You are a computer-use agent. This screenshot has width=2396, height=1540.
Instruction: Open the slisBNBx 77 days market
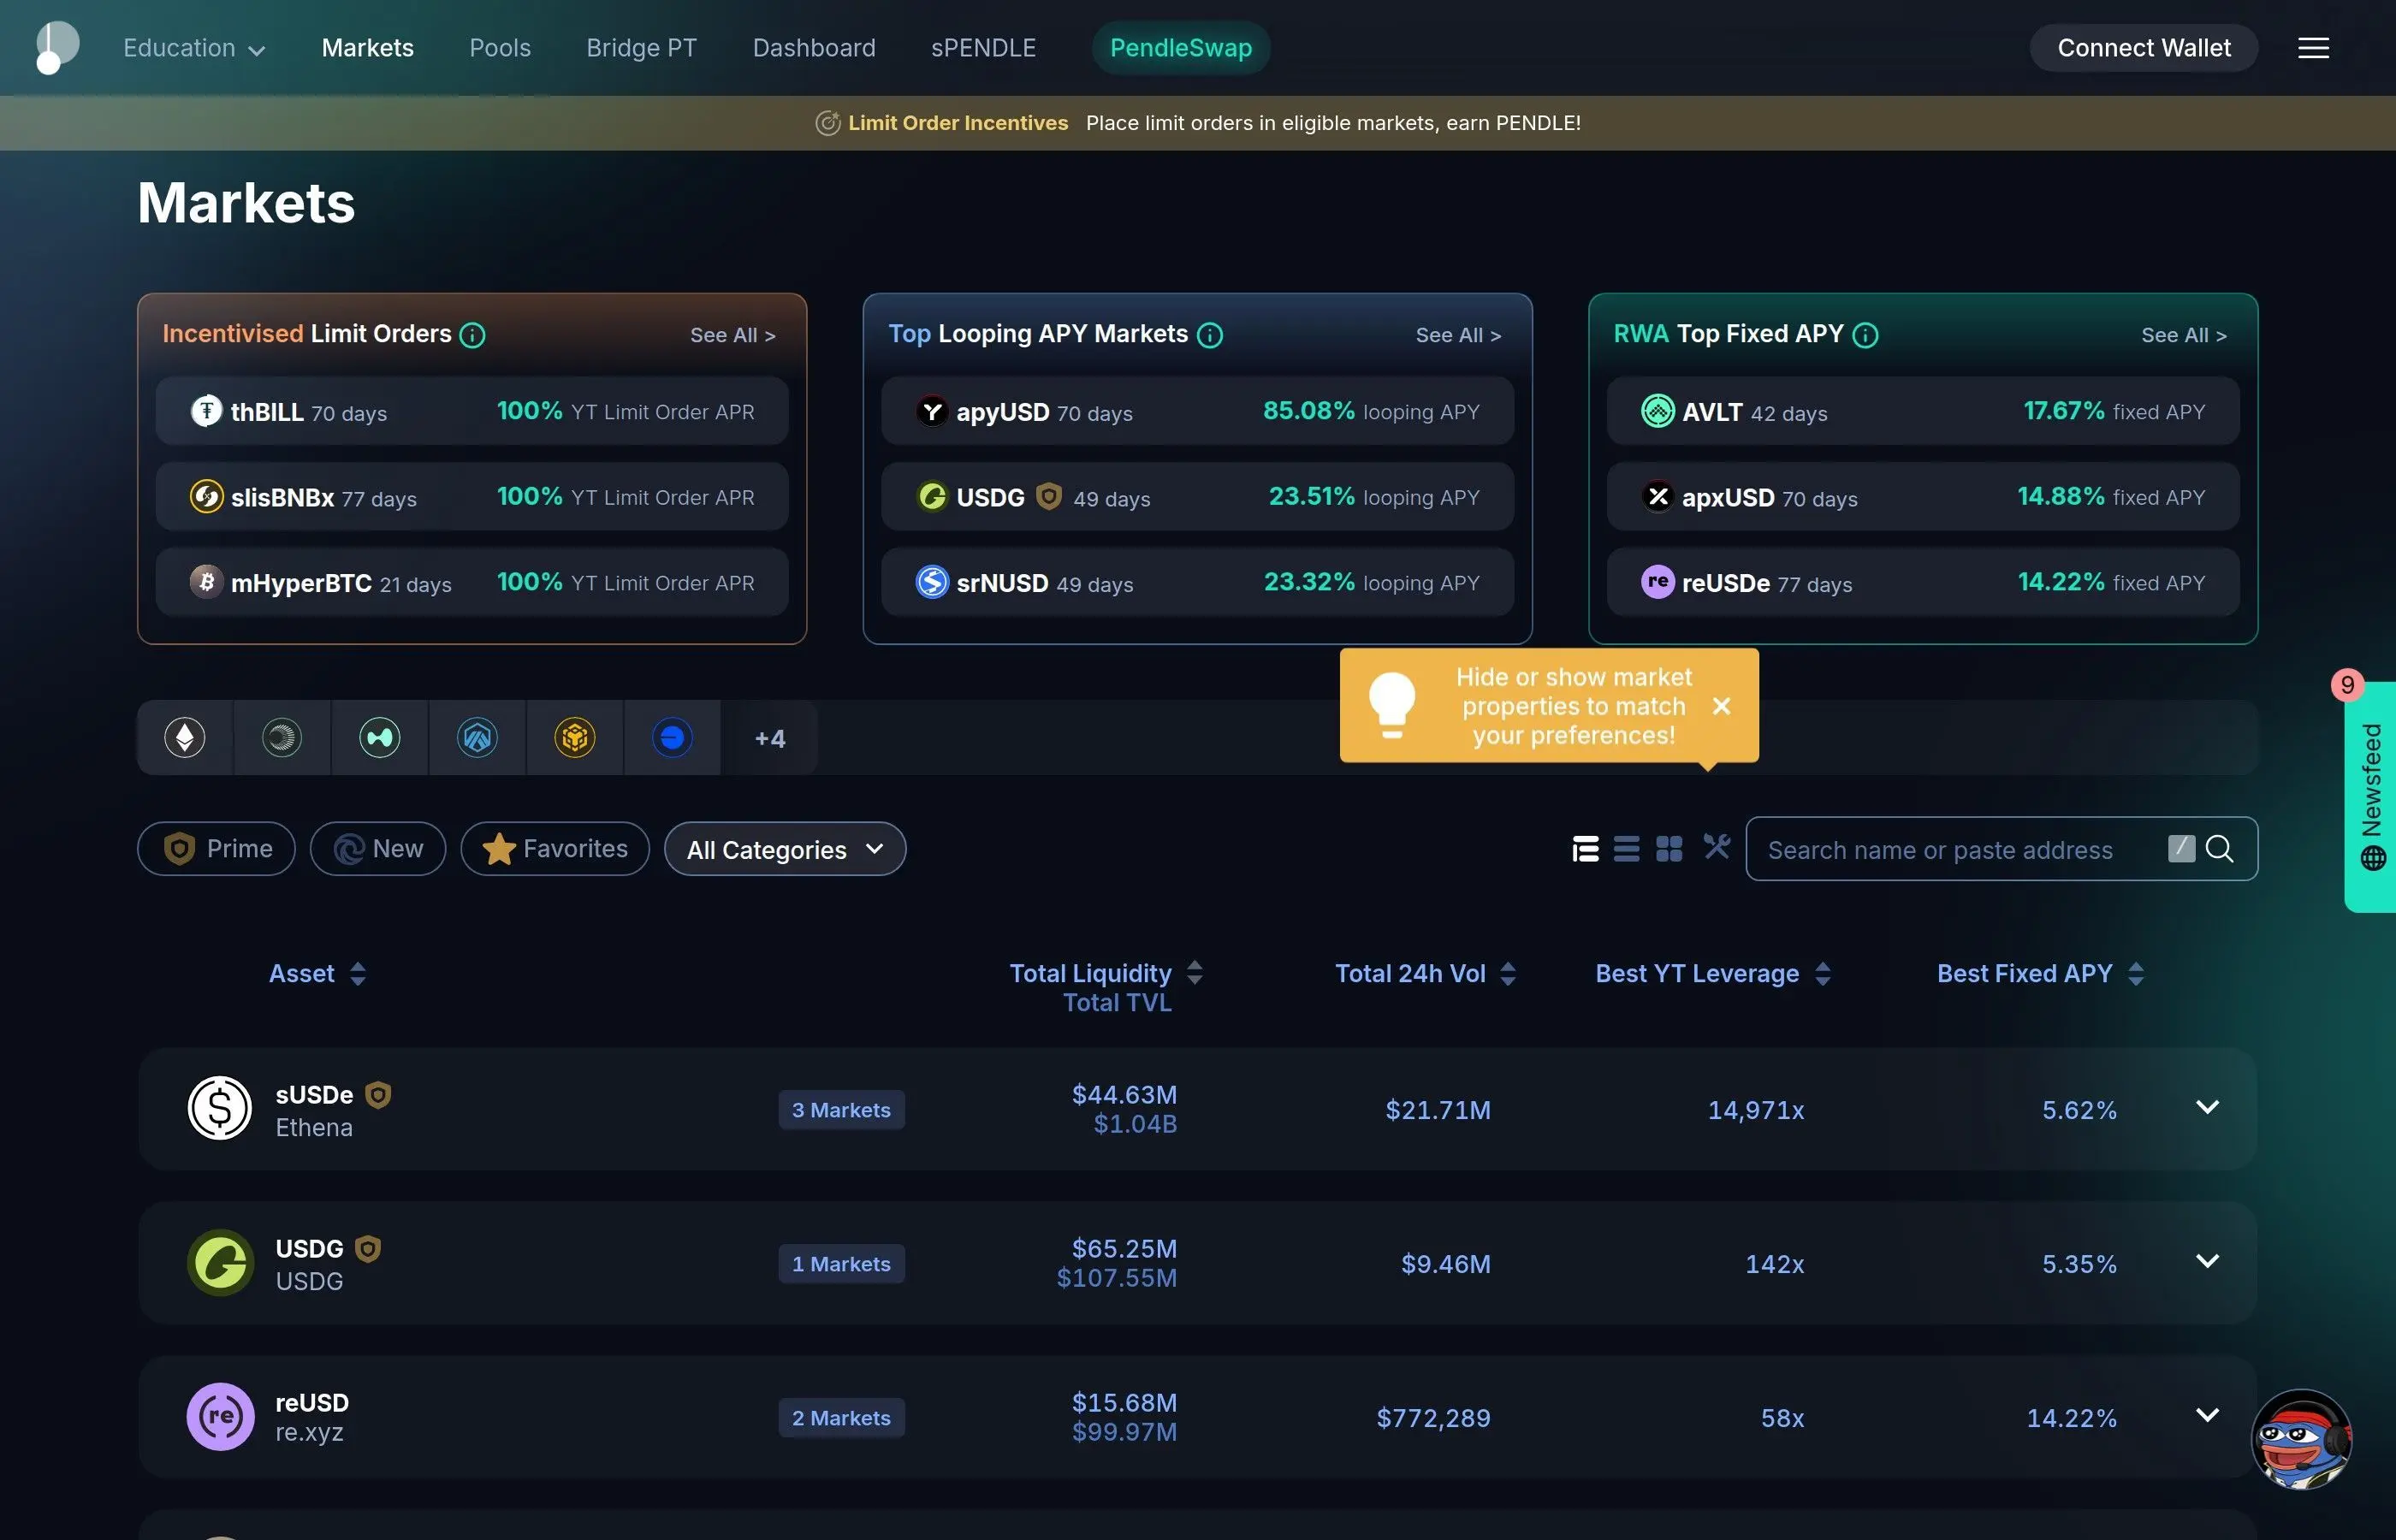point(472,497)
